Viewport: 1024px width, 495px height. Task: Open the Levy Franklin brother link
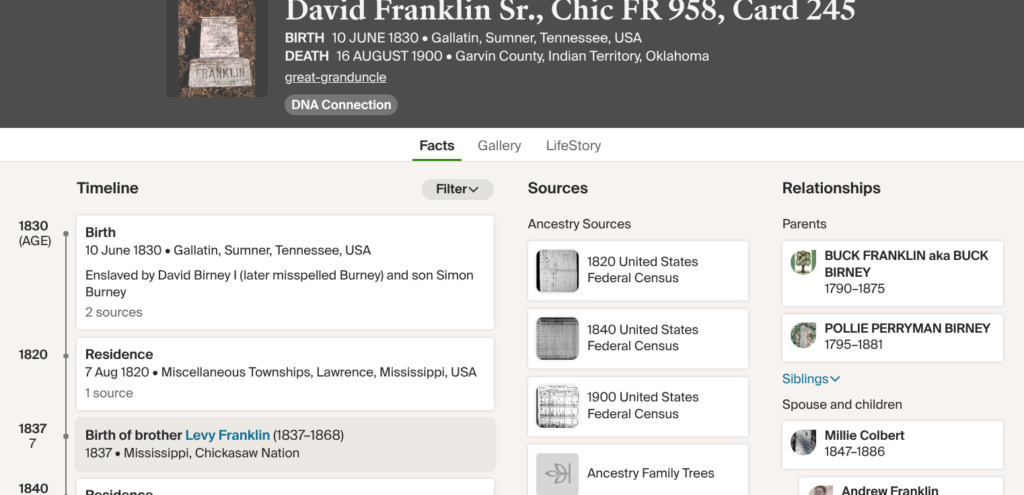227,435
